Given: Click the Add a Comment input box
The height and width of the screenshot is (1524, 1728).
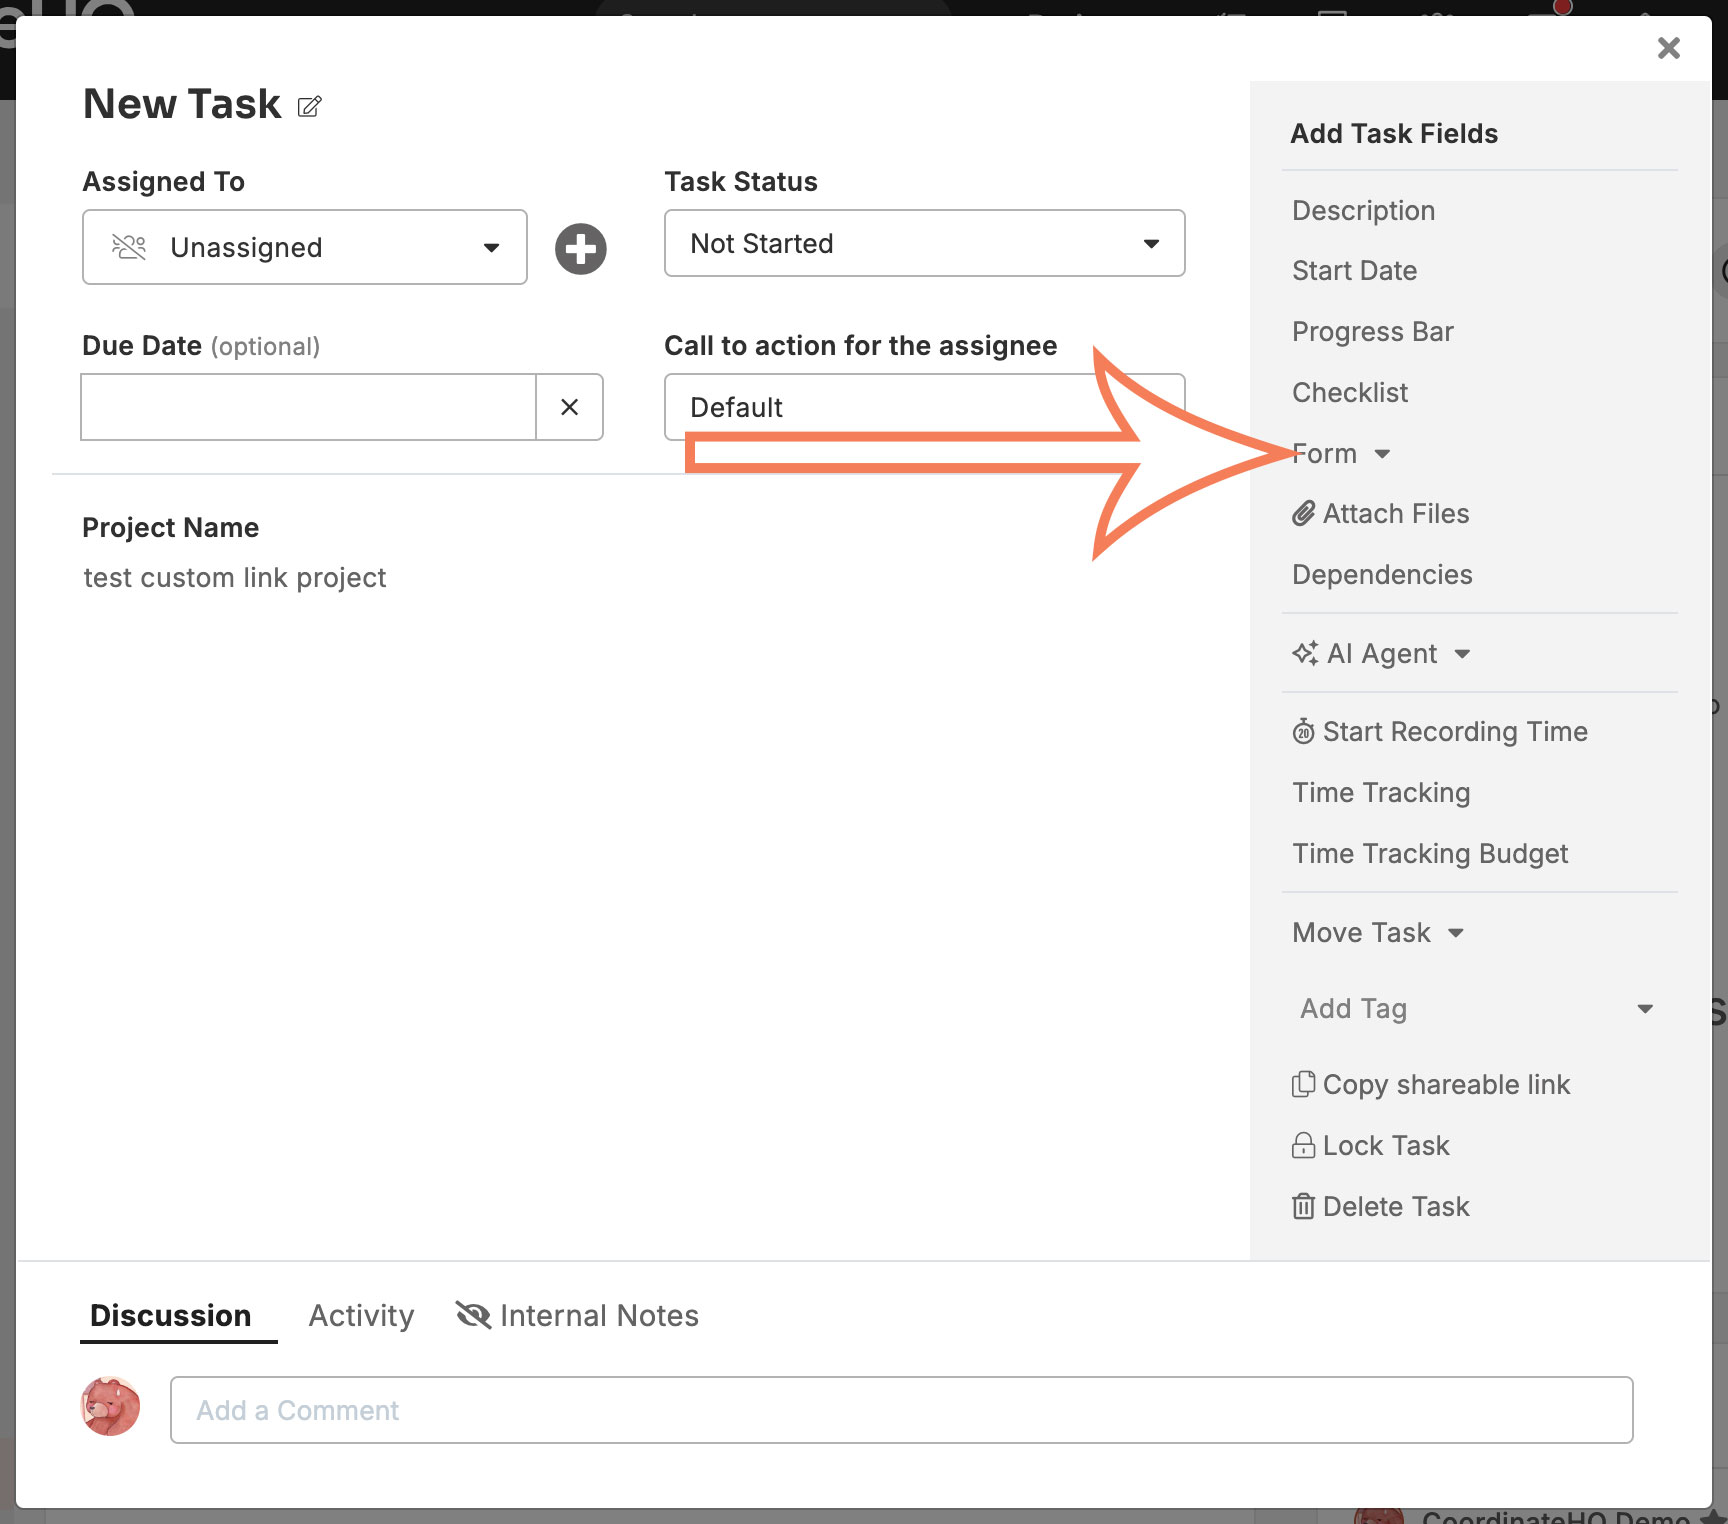Looking at the screenshot, I should [x=902, y=1410].
